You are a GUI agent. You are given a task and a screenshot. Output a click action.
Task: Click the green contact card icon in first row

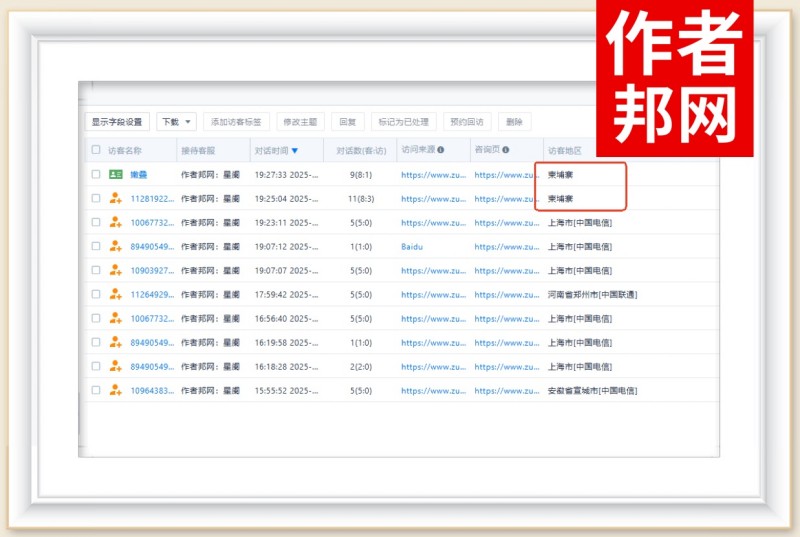(x=116, y=174)
